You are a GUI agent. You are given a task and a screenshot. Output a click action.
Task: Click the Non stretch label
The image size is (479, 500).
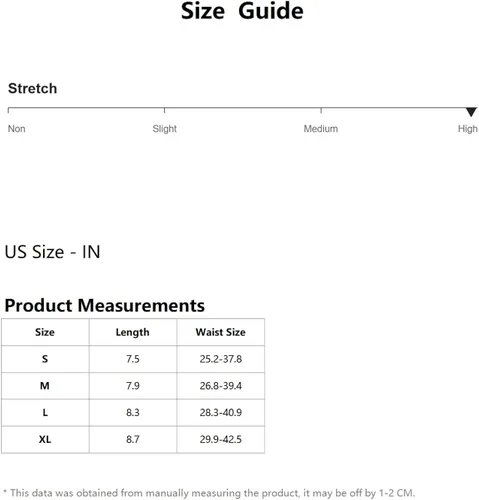(17, 129)
